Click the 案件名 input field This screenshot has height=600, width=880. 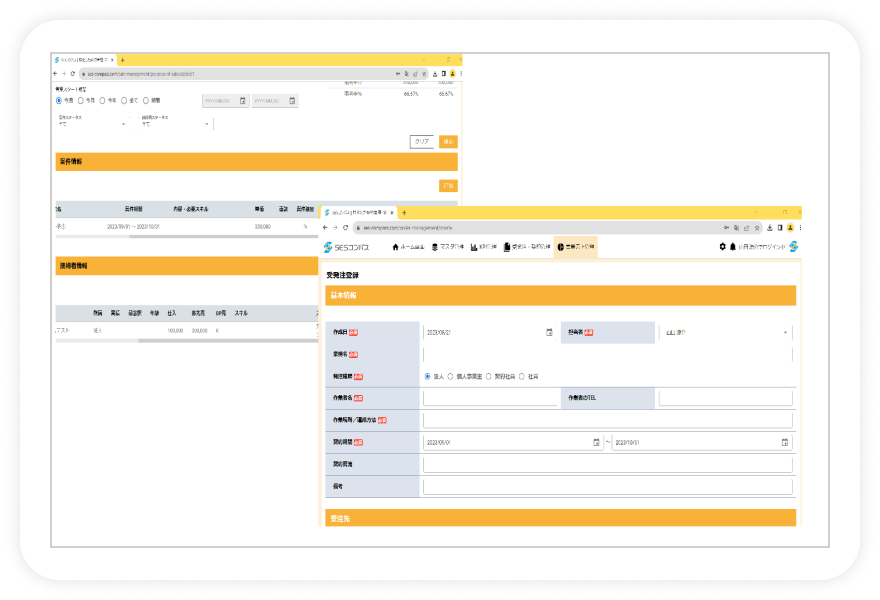[608, 354]
